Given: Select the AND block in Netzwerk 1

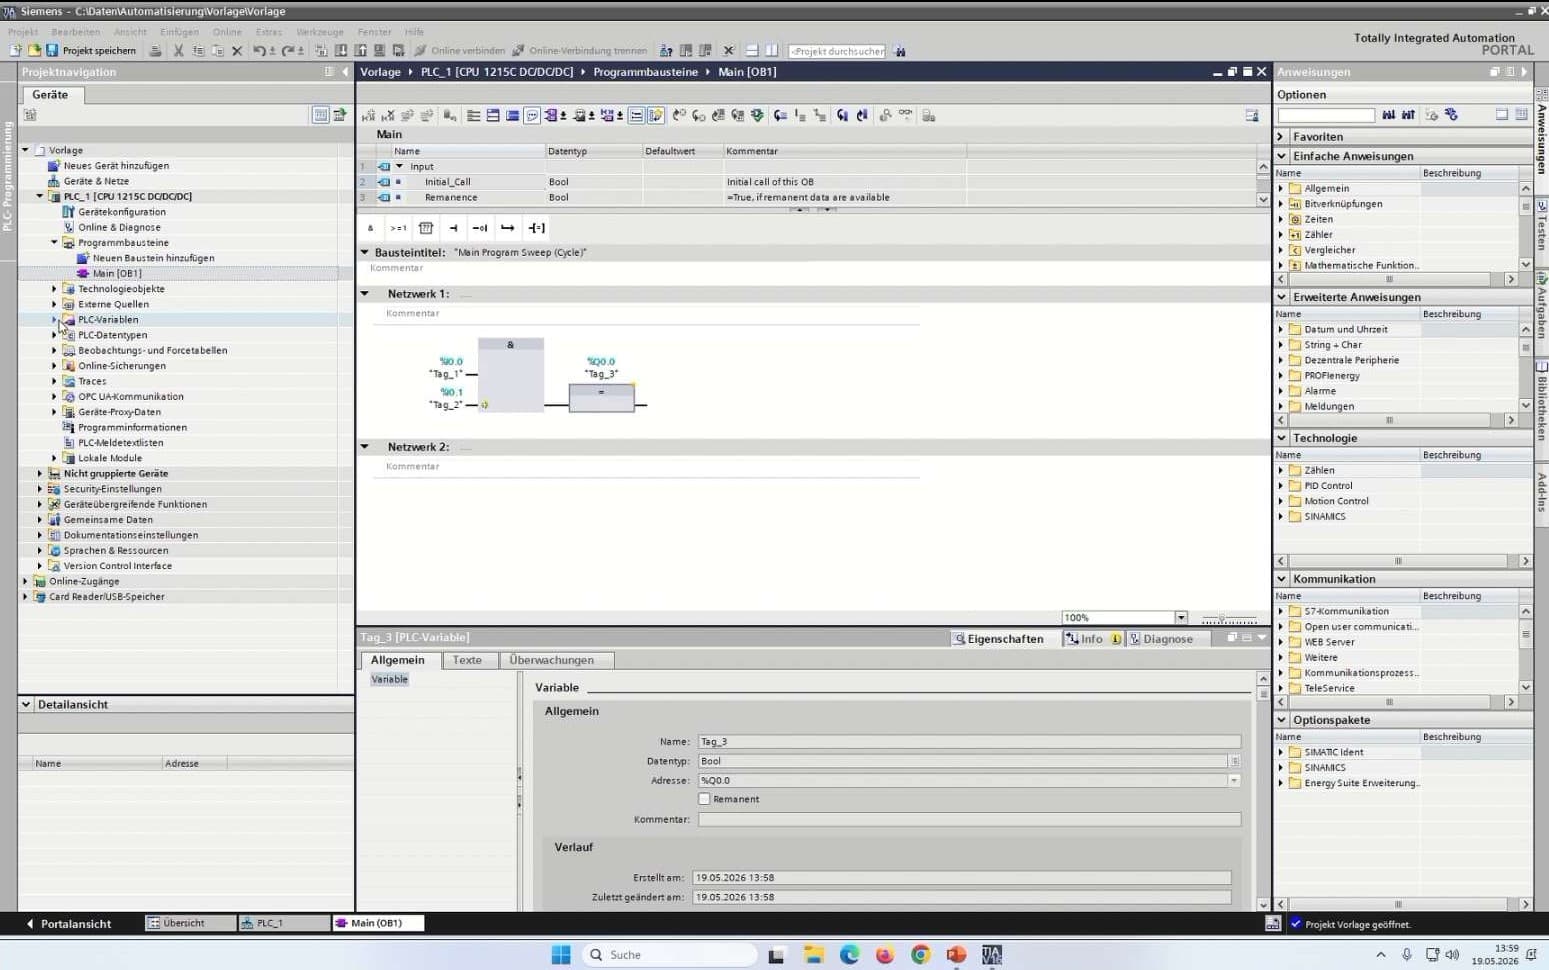Looking at the screenshot, I should click(511, 375).
